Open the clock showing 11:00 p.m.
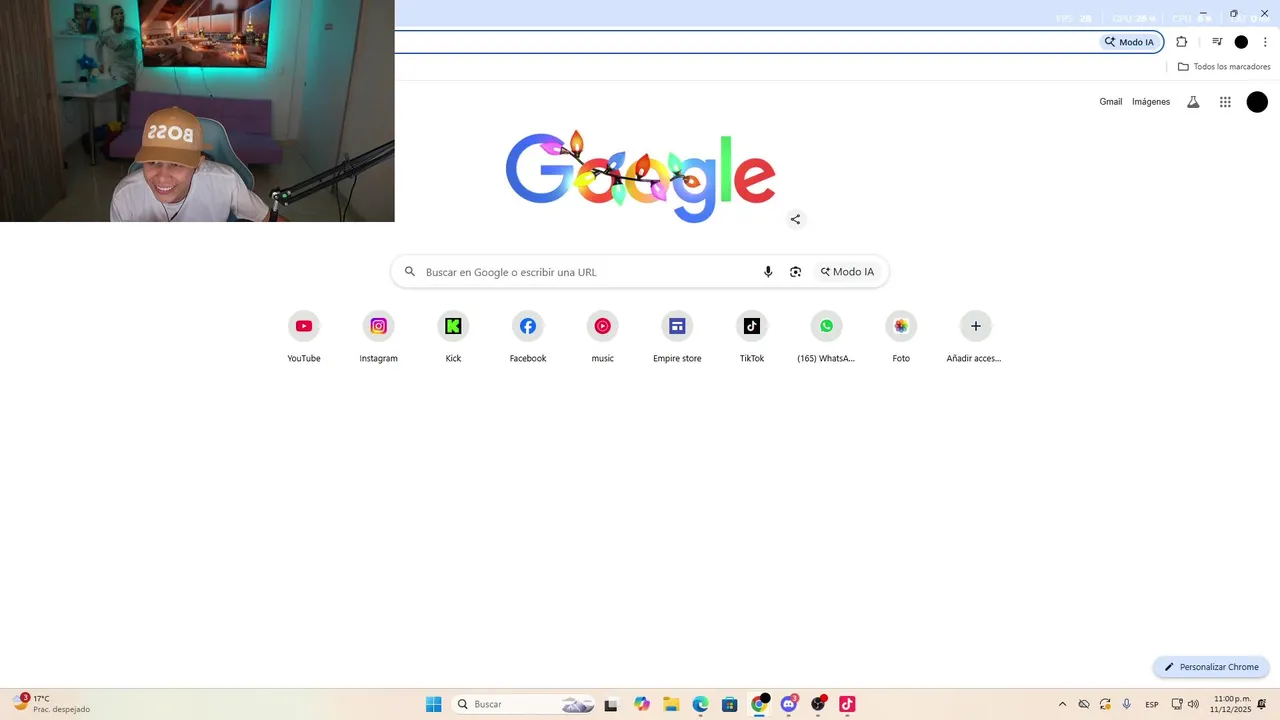 [x=1230, y=704]
